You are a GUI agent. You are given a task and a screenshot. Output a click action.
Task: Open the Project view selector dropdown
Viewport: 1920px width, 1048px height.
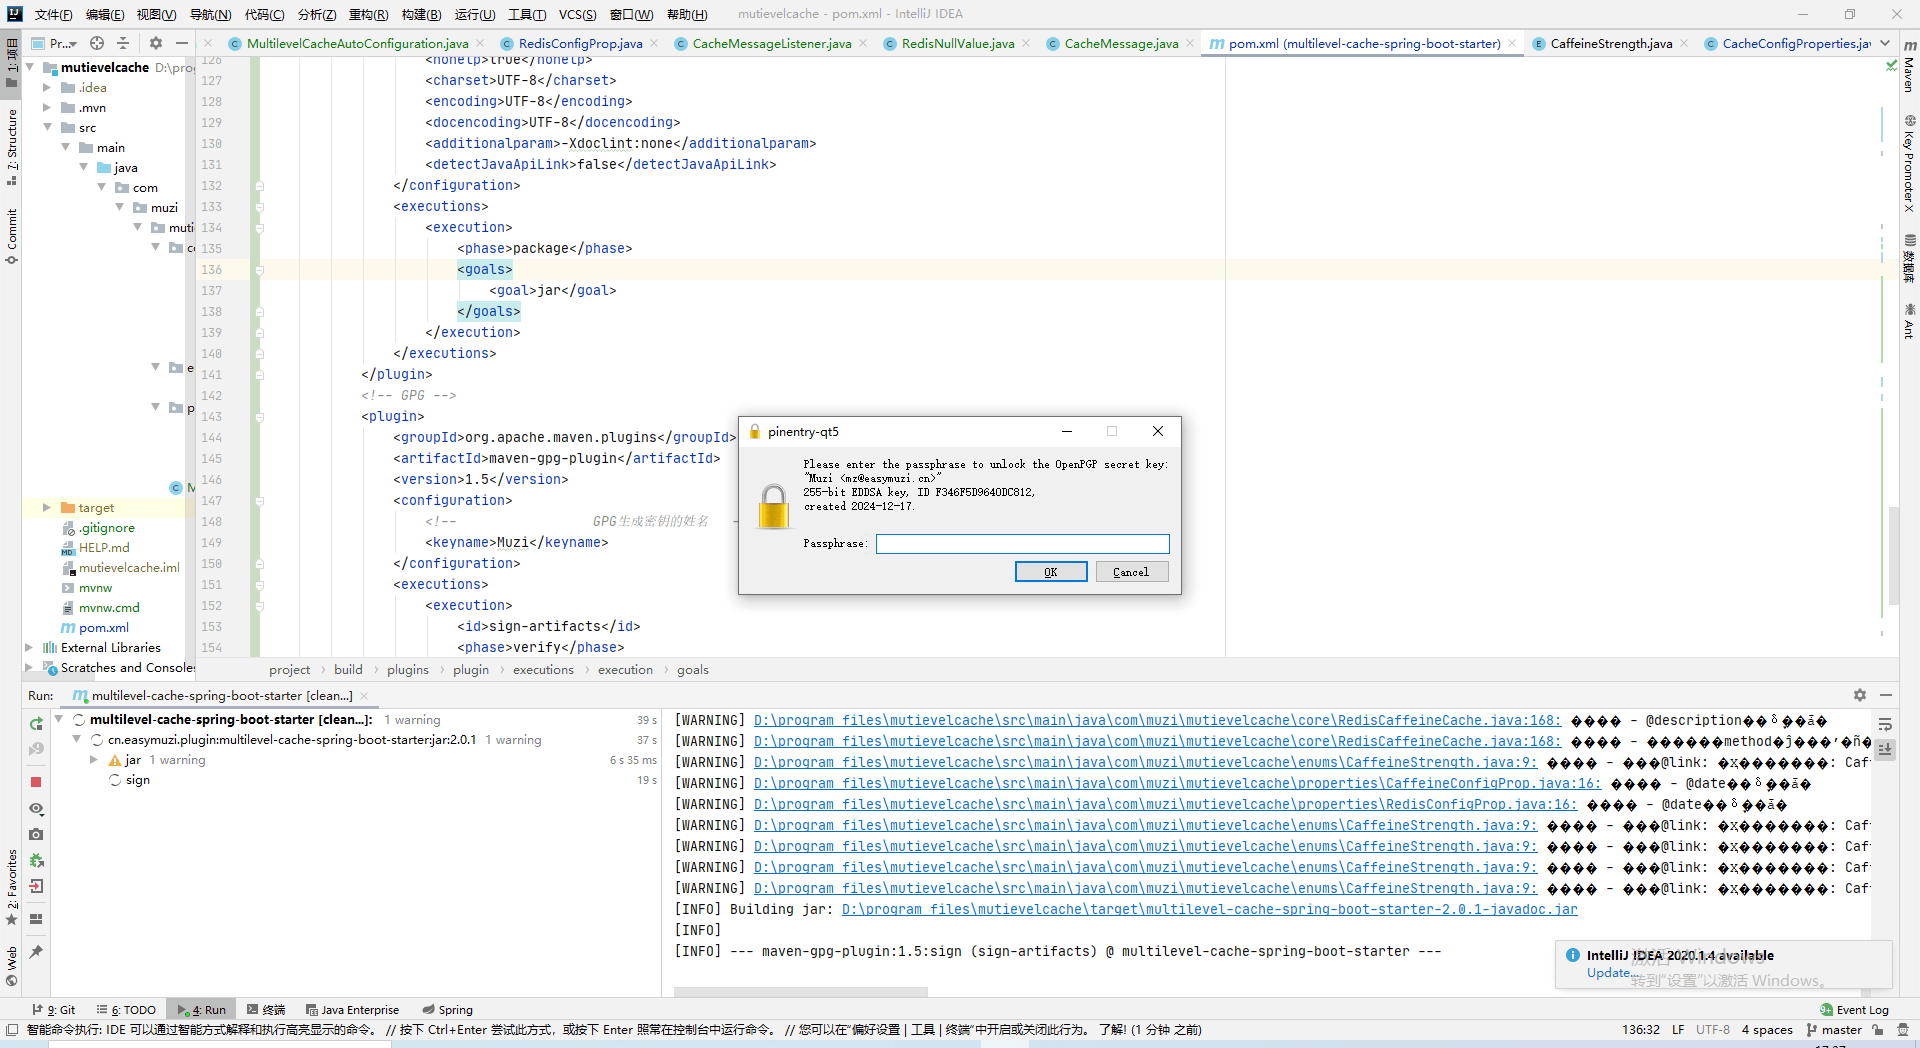tap(55, 43)
